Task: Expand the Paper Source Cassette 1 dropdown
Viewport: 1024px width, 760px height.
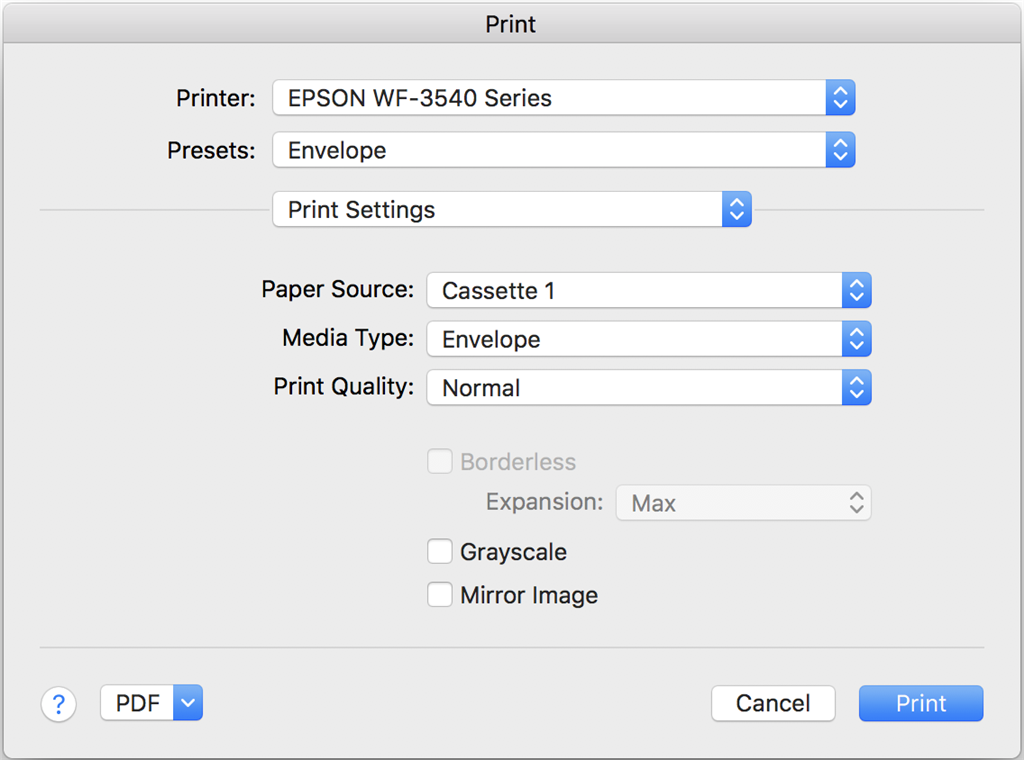Action: [x=649, y=290]
